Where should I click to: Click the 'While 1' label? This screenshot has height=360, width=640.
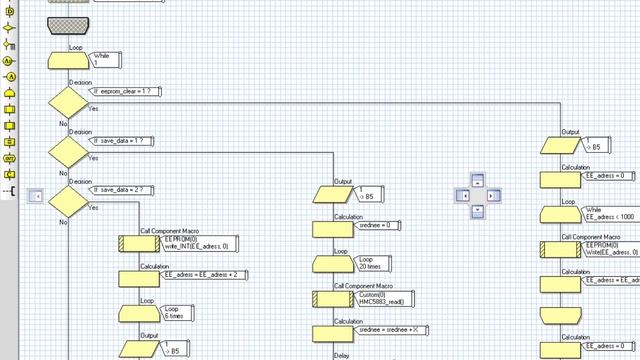pos(105,60)
